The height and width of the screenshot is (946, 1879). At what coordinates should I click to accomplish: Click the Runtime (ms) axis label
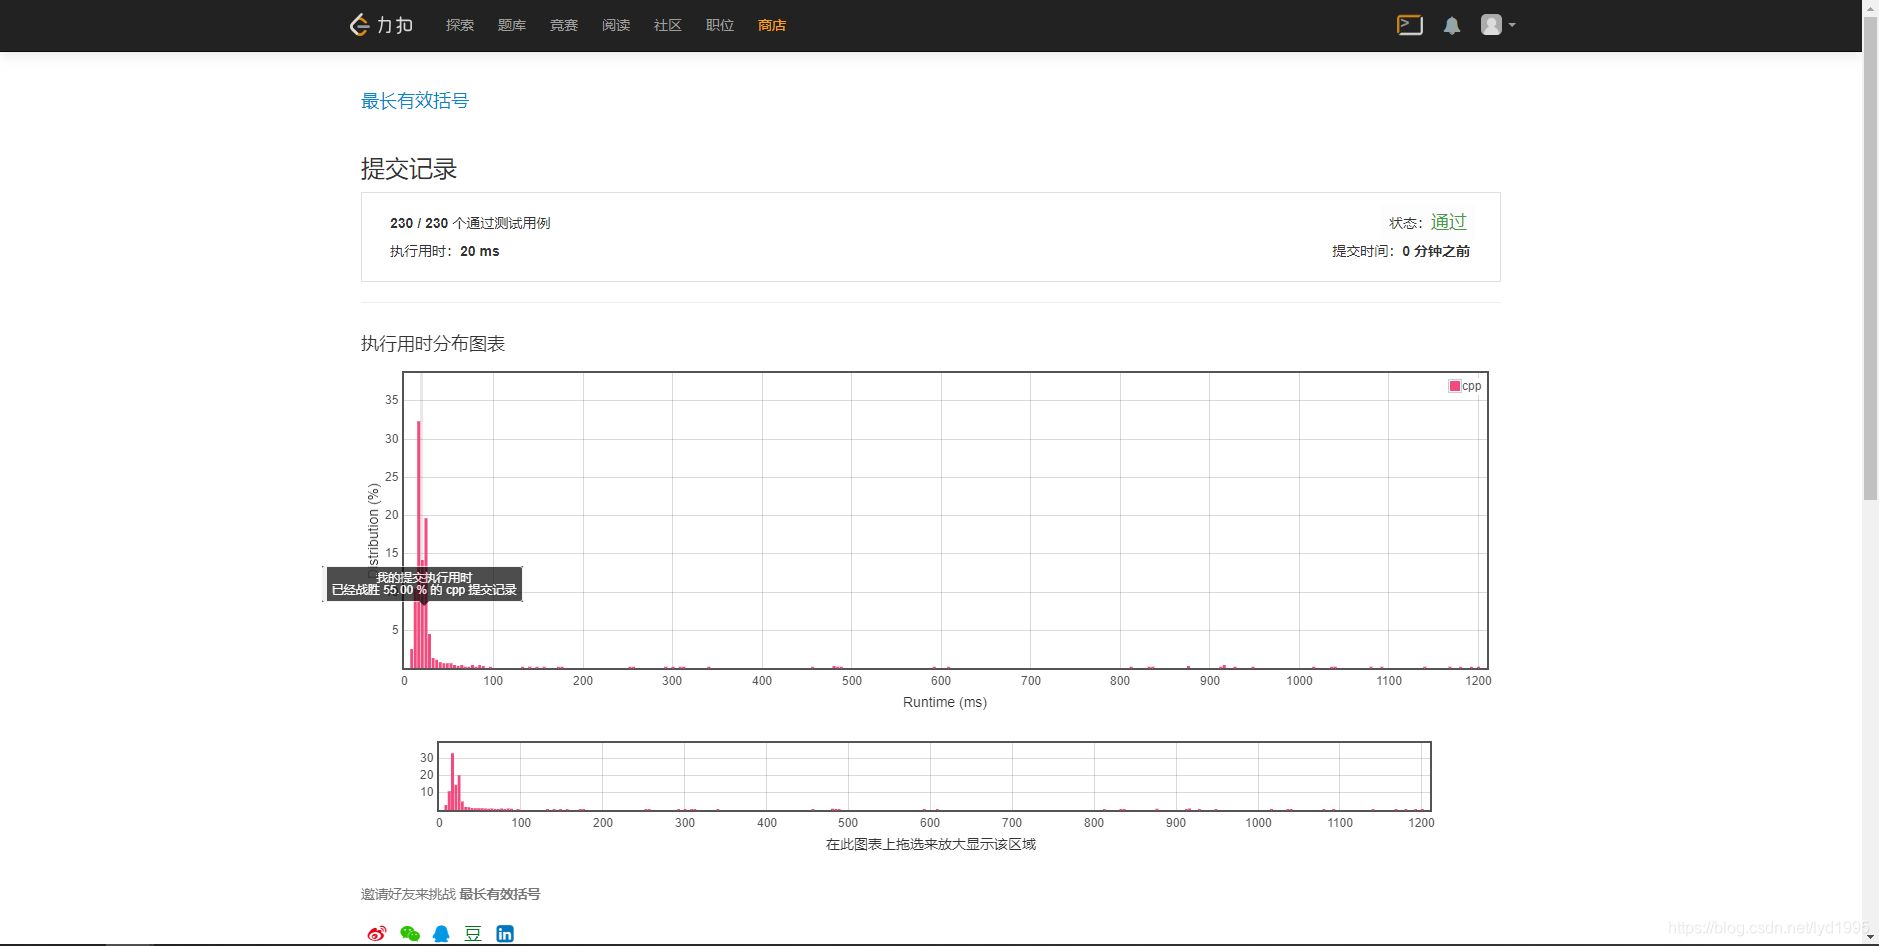[x=945, y=702]
